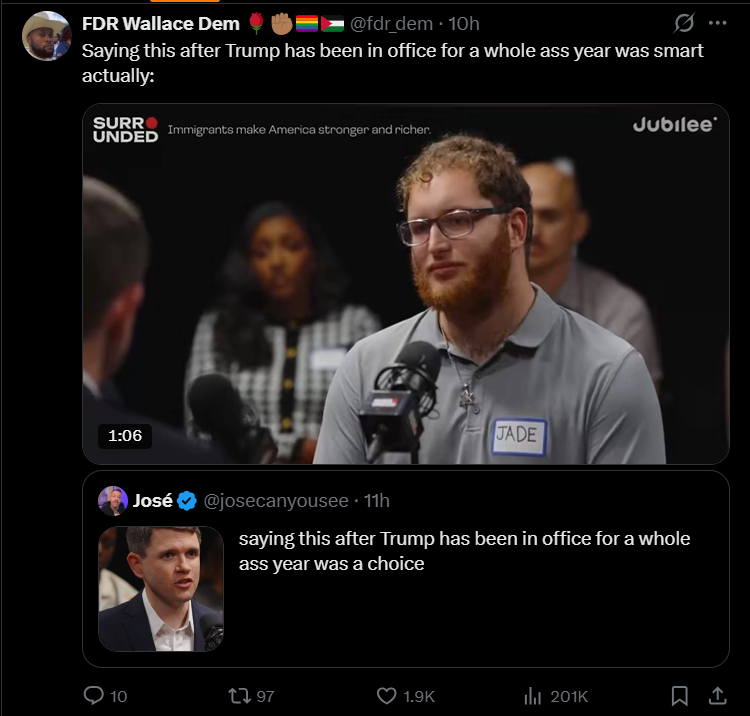Click the 11h timestamp on quoted tweet
The height and width of the screenshot is (716, 750).
[x=377, y=501]
